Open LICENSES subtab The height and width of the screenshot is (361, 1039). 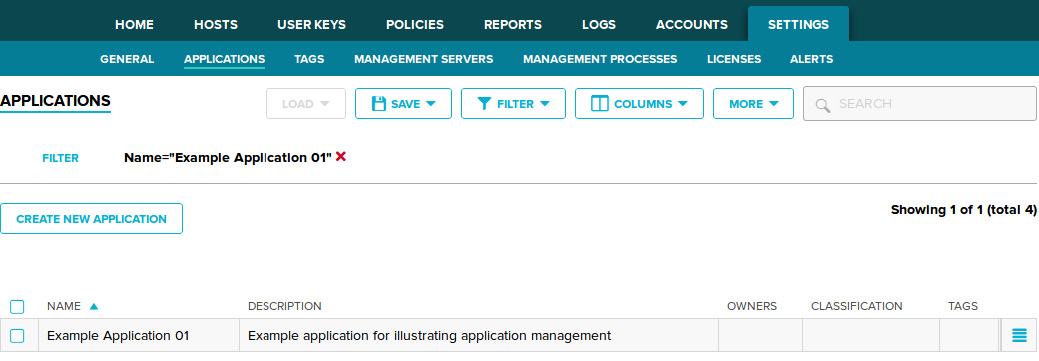point(734,59)
